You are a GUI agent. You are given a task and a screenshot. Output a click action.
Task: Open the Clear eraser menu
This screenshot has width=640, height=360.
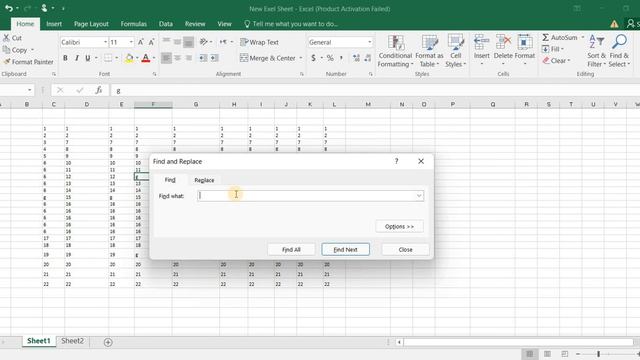point(556,60)
